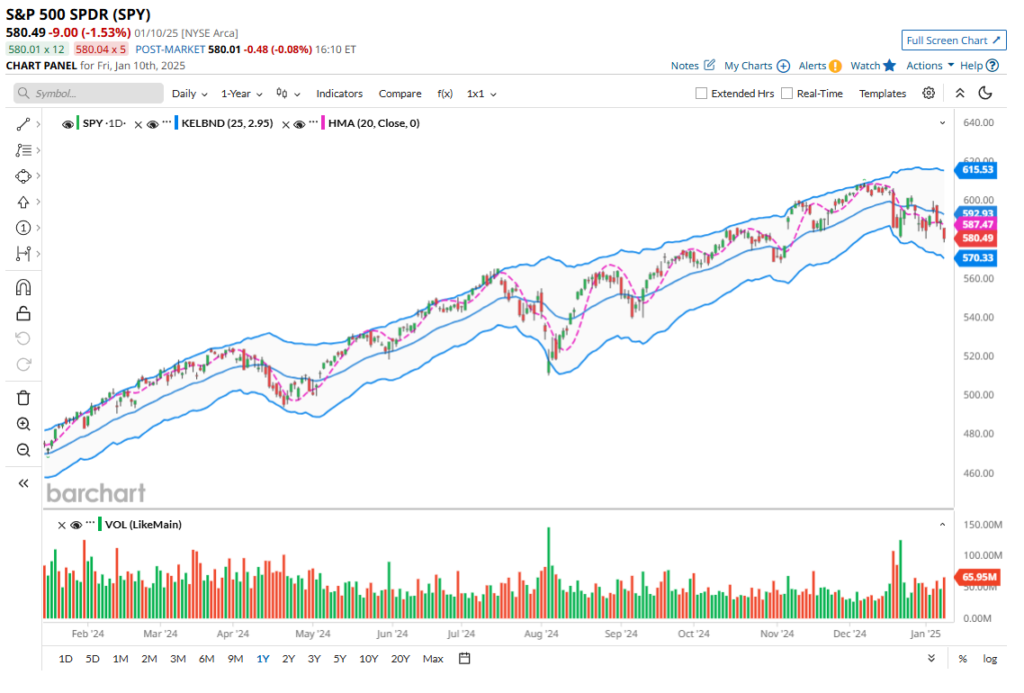Hide the VOL indicator via eye icon
The width and height of the screenshot is (1024, 693).
pyautogui.click(x=75, y=524)
